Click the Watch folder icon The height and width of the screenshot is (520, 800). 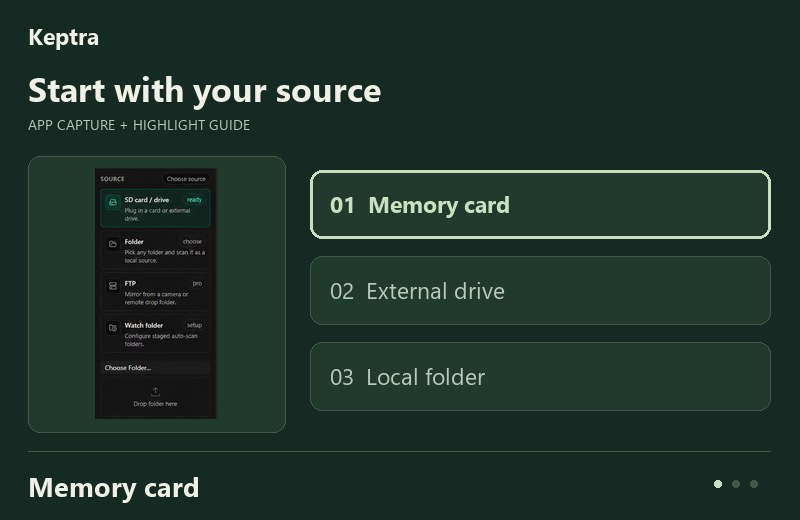[113, 328]
